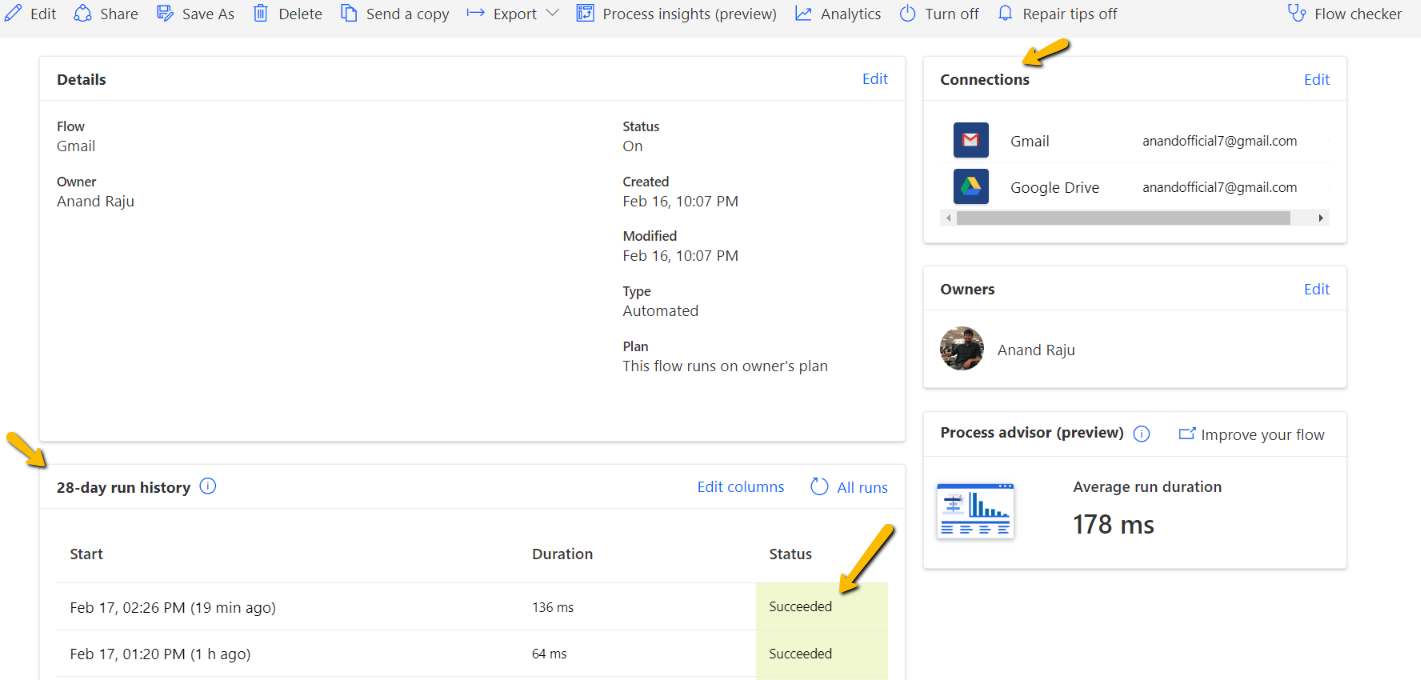Open the 28-day run history info tooltip
This screenshot has height=680, width=1421.
207,487
